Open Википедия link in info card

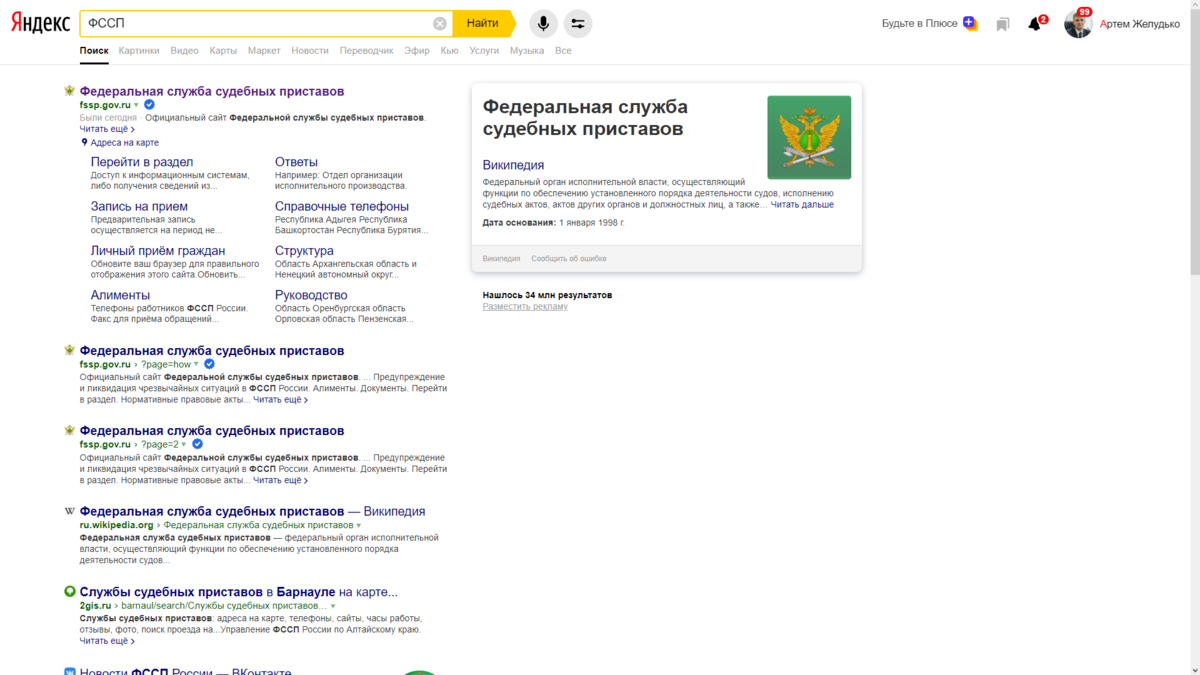tap(513, 165)
